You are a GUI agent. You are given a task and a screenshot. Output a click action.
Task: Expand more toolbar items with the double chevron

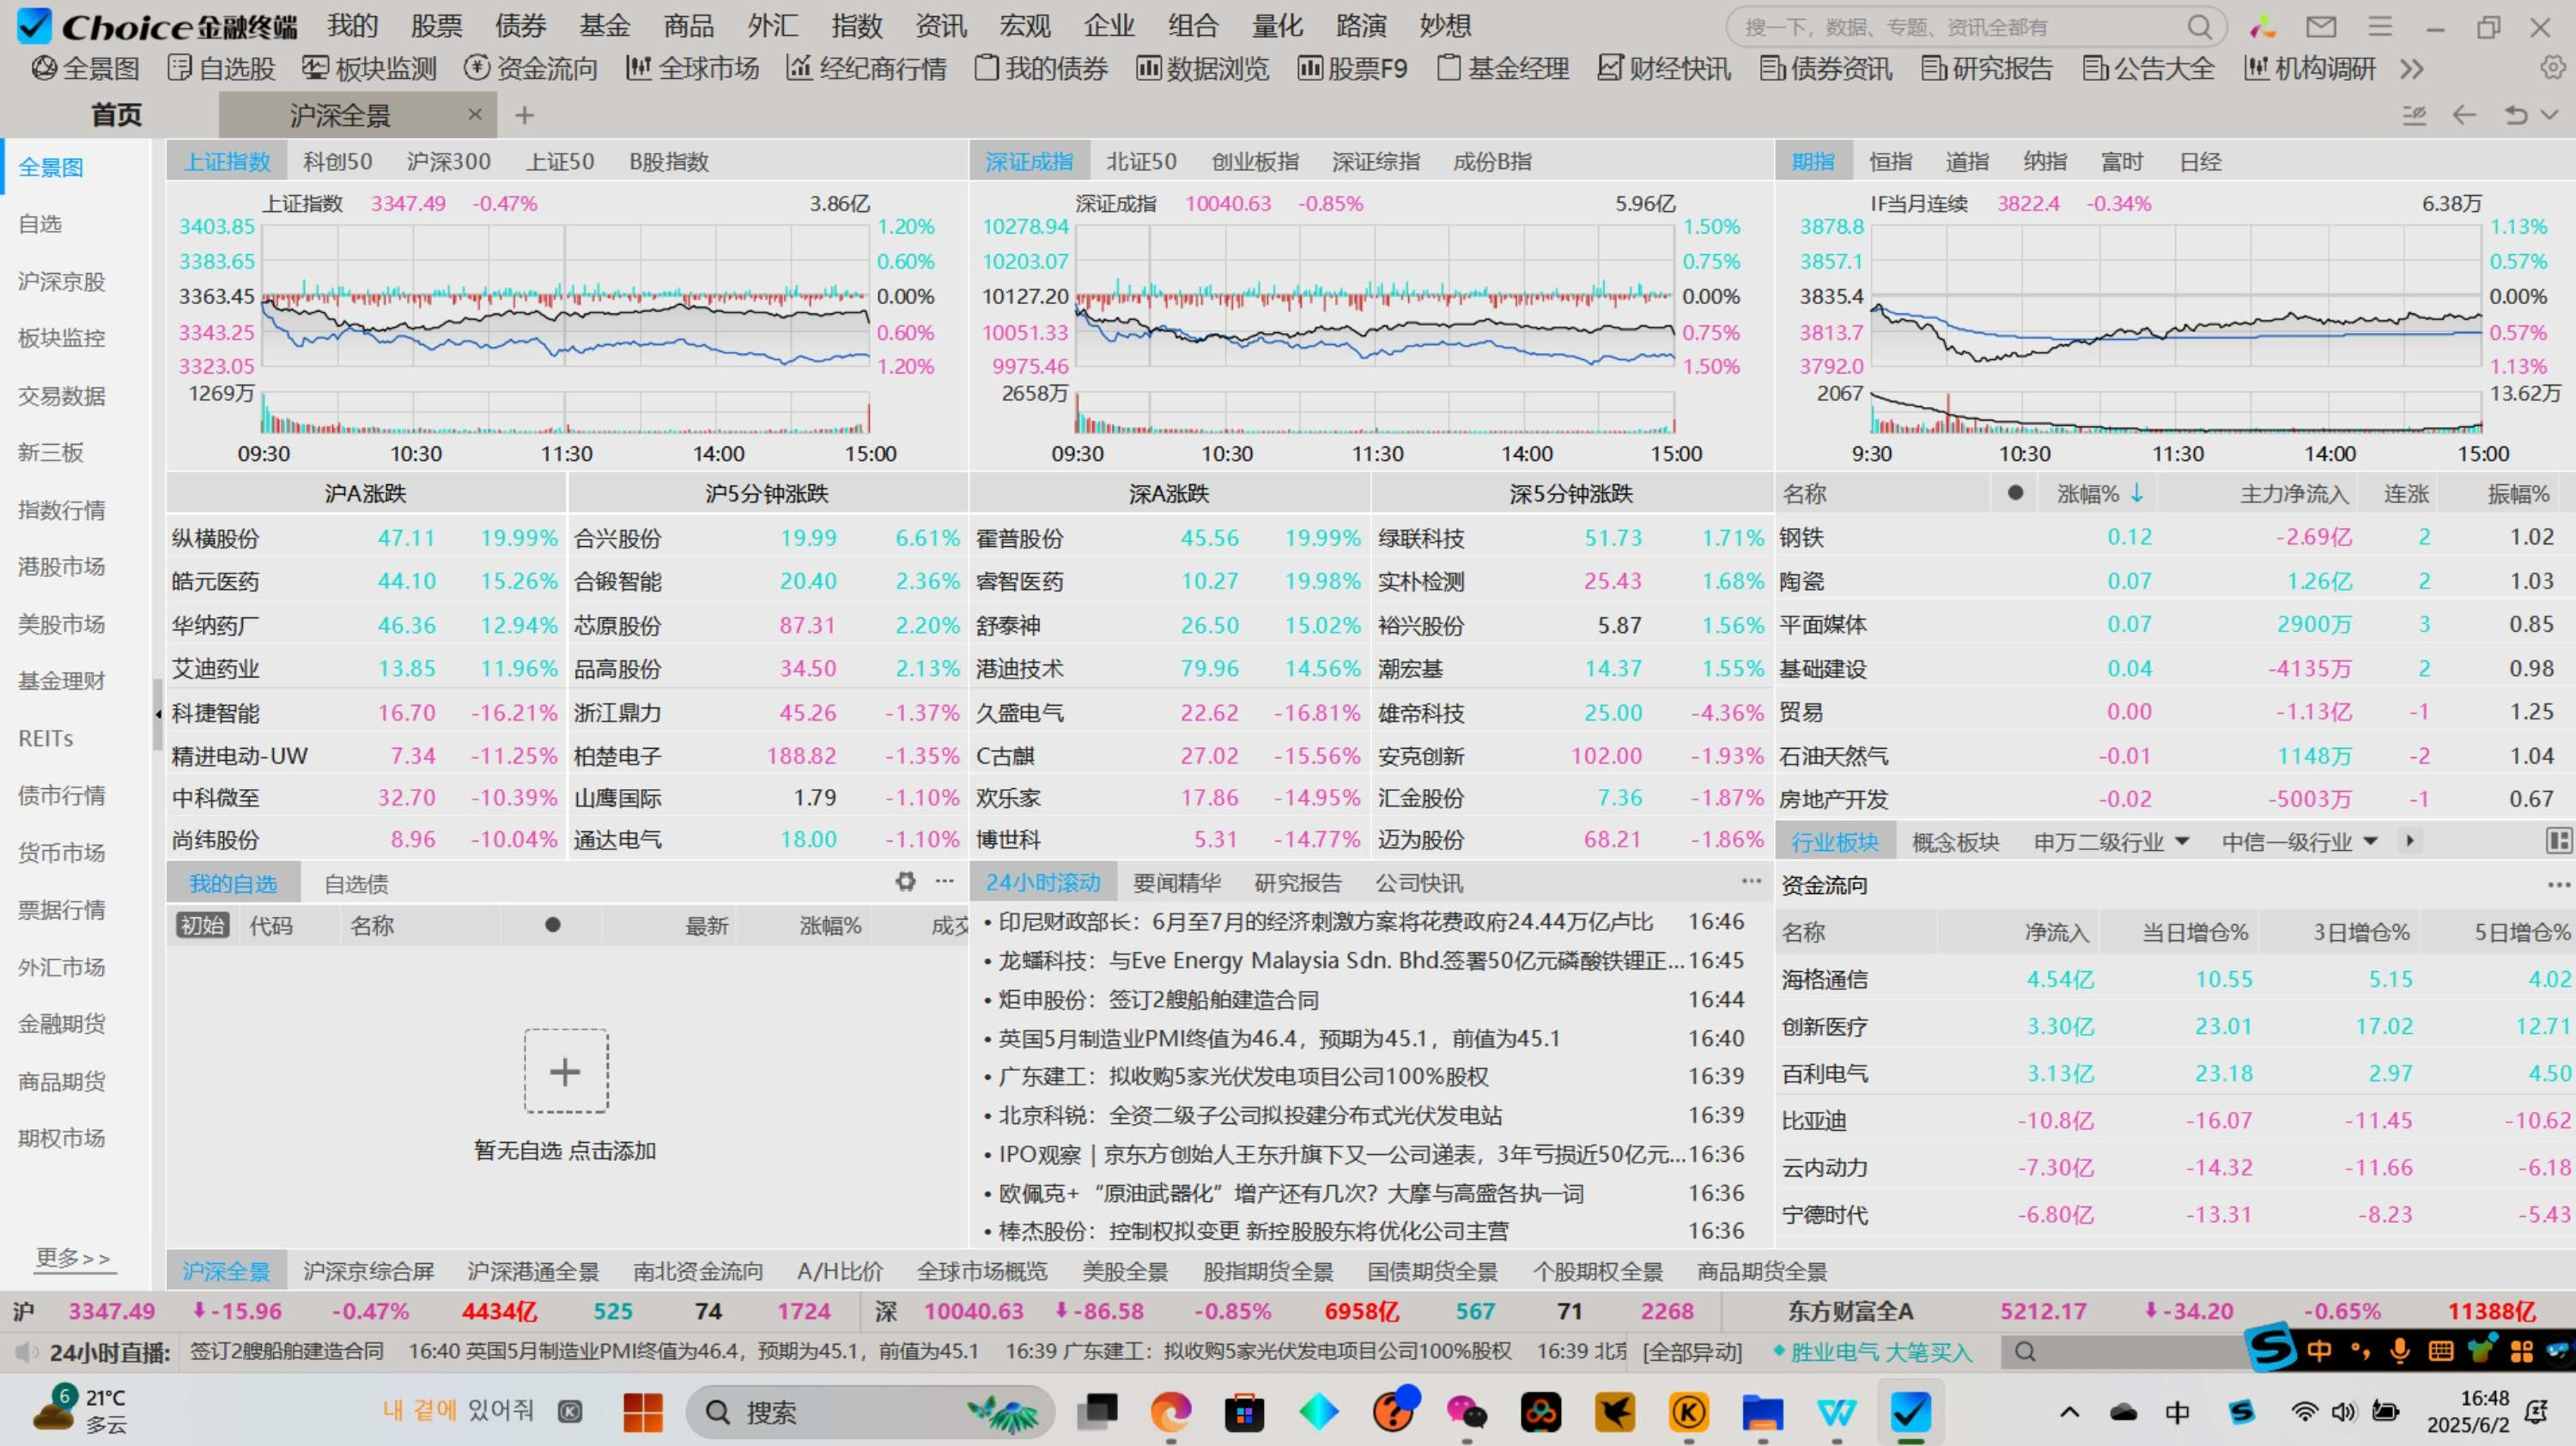click(2411, 68)
